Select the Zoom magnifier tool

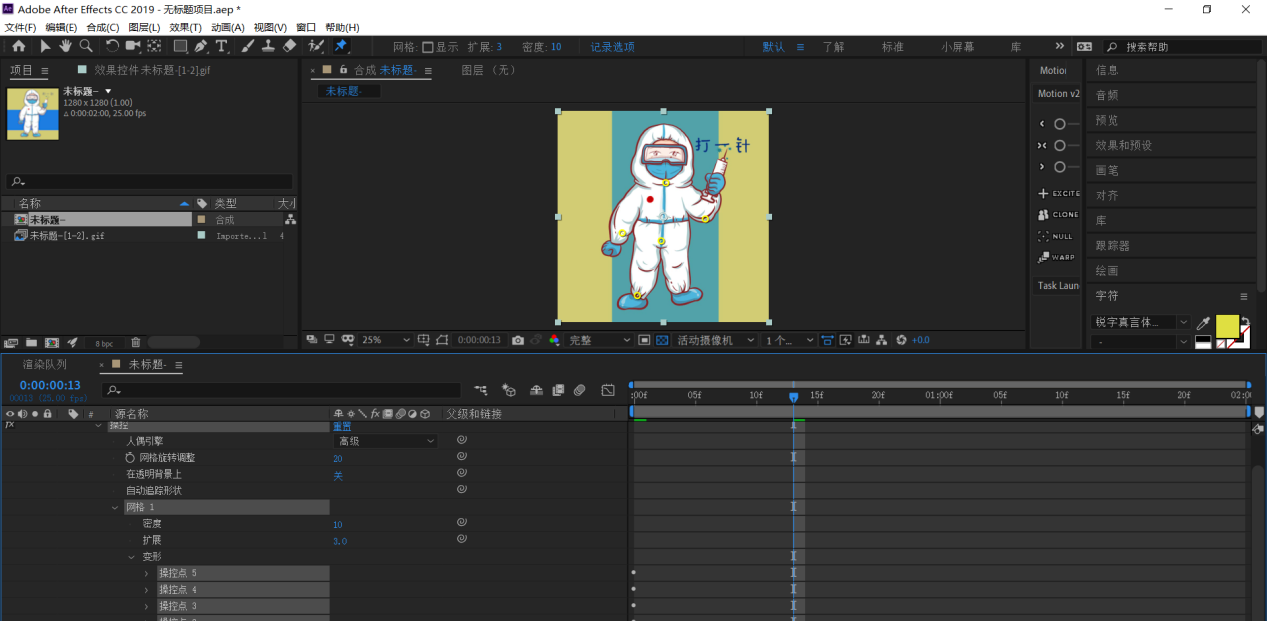click(x=86, y=46)
